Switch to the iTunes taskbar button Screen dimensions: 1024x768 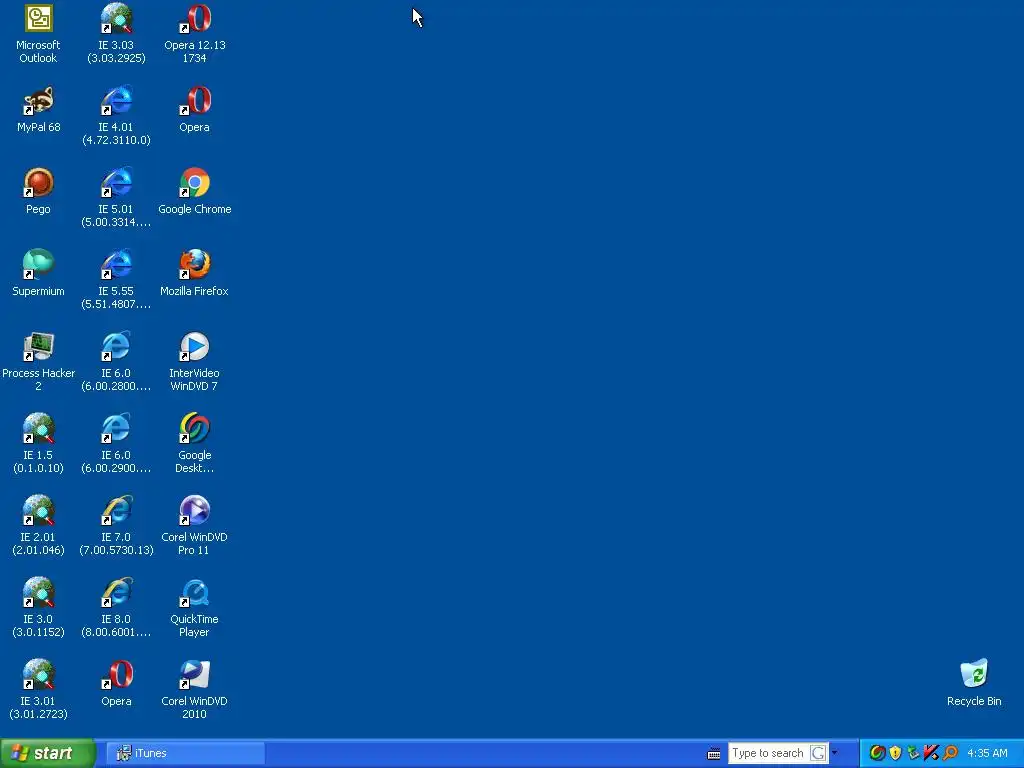point(185,753)
